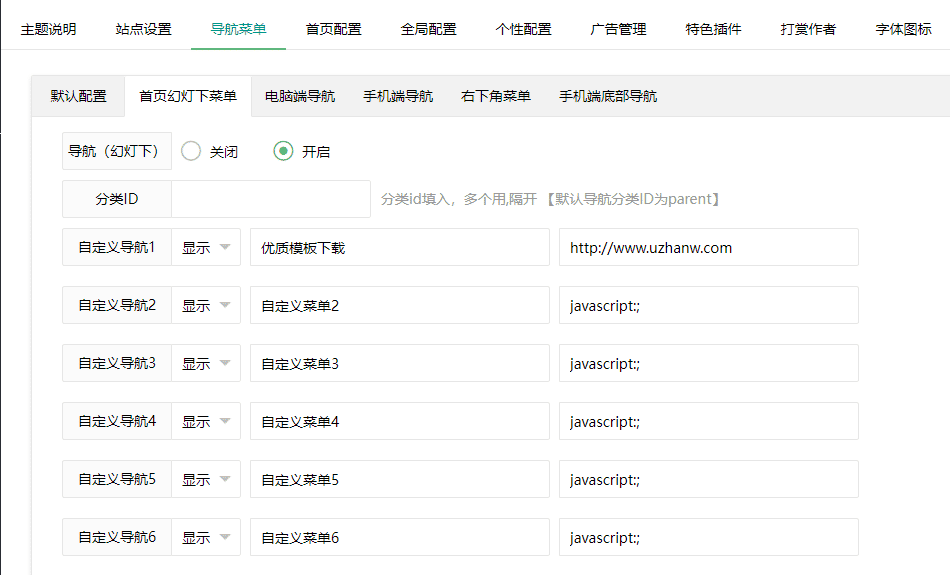950x575 pixels.
Task: Click the 优质模板下载 name field
Action: pos(400,247)
